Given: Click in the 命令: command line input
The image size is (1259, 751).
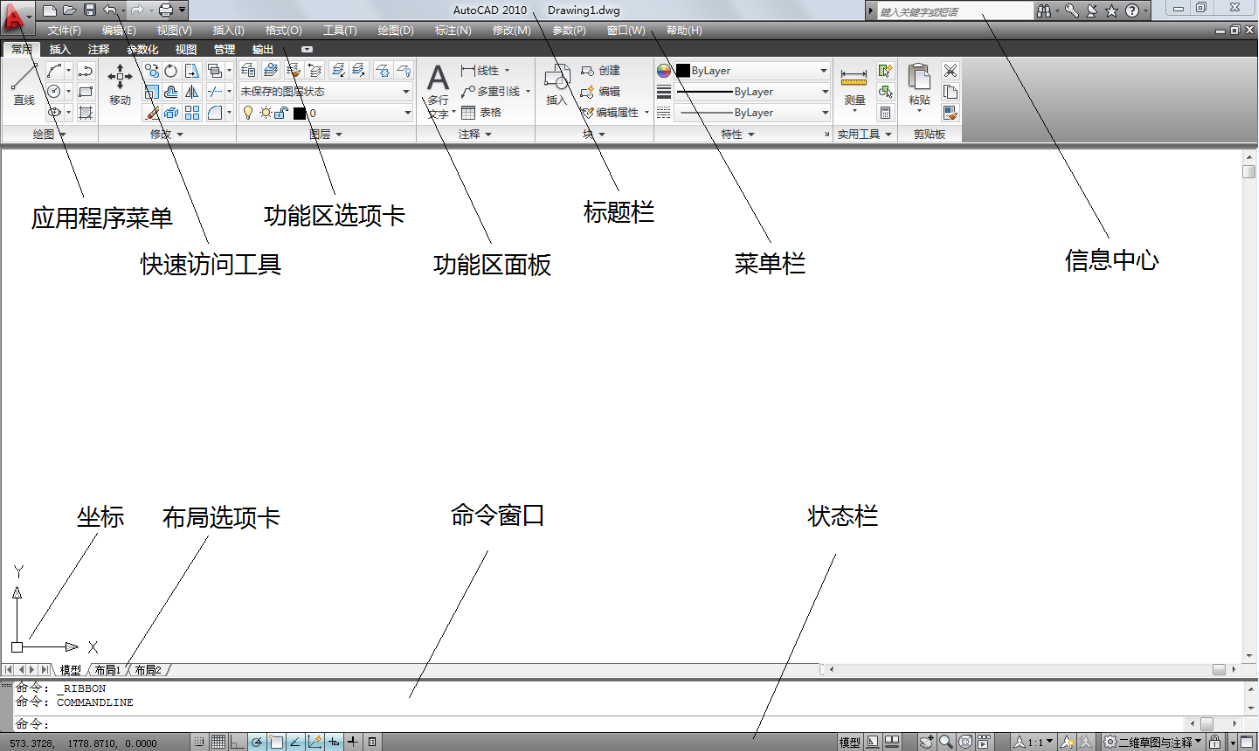Looking at the screenshot, I should (x=600, y=723).
